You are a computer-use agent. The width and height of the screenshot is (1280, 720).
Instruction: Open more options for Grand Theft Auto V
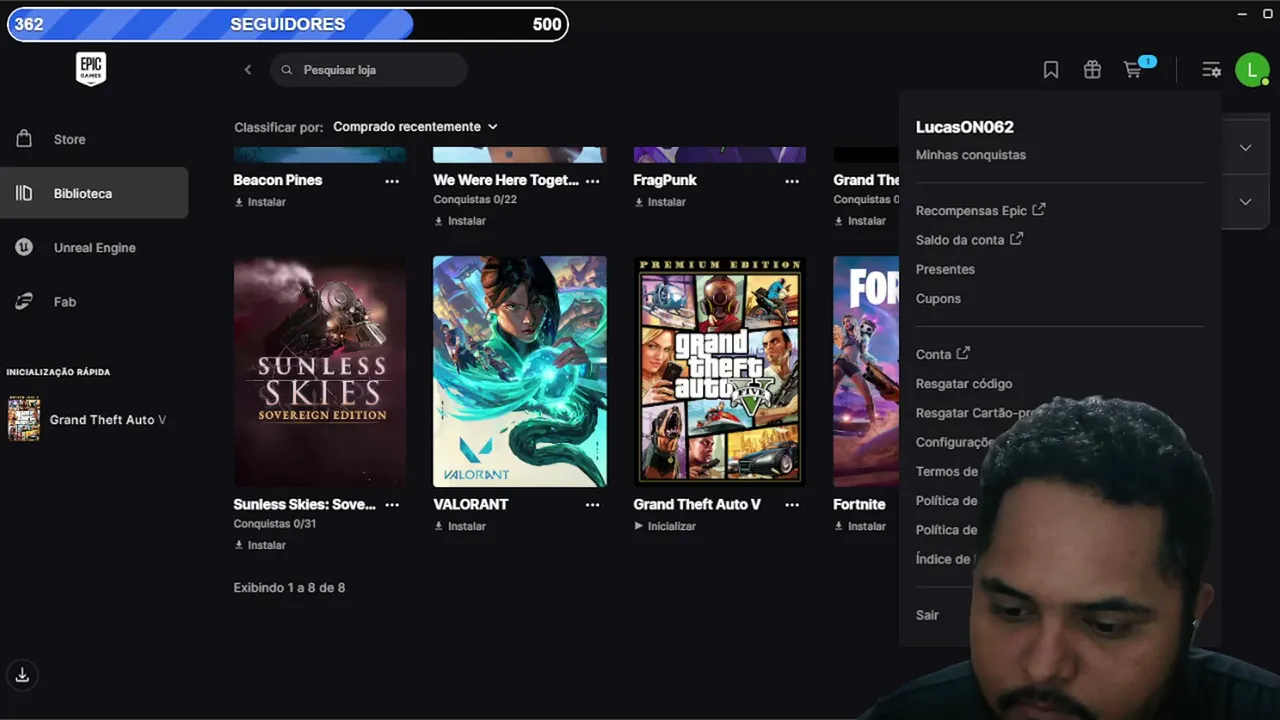[x=792, y=505]
